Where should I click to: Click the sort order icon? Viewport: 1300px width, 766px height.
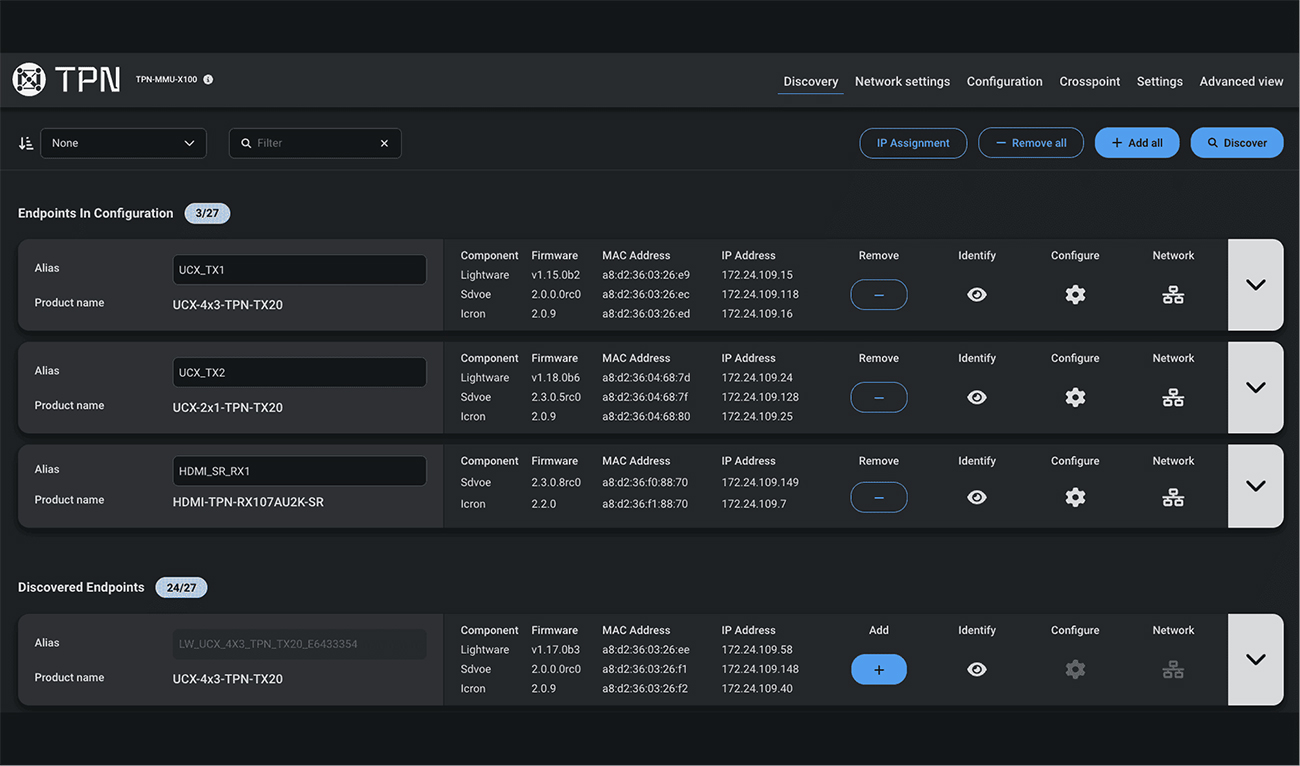click(26, 143)
